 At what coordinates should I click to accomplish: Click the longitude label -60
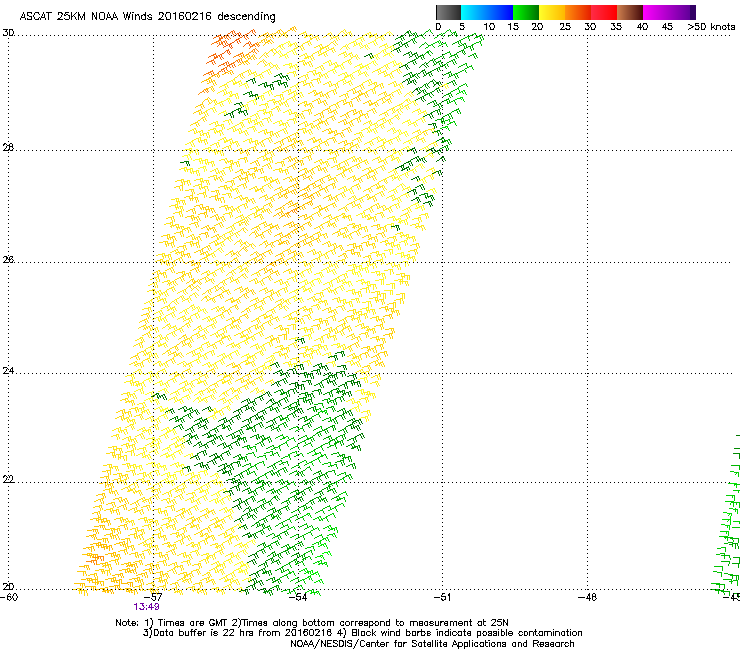[x=9, y=597]
